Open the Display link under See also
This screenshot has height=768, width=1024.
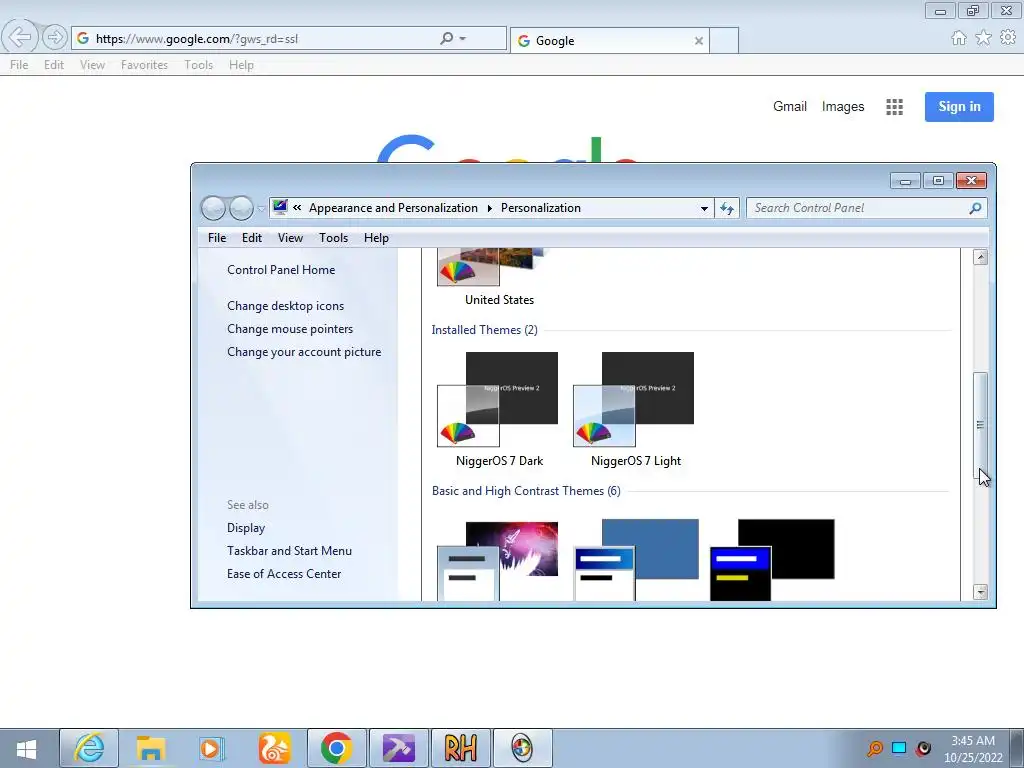[246, 528]
